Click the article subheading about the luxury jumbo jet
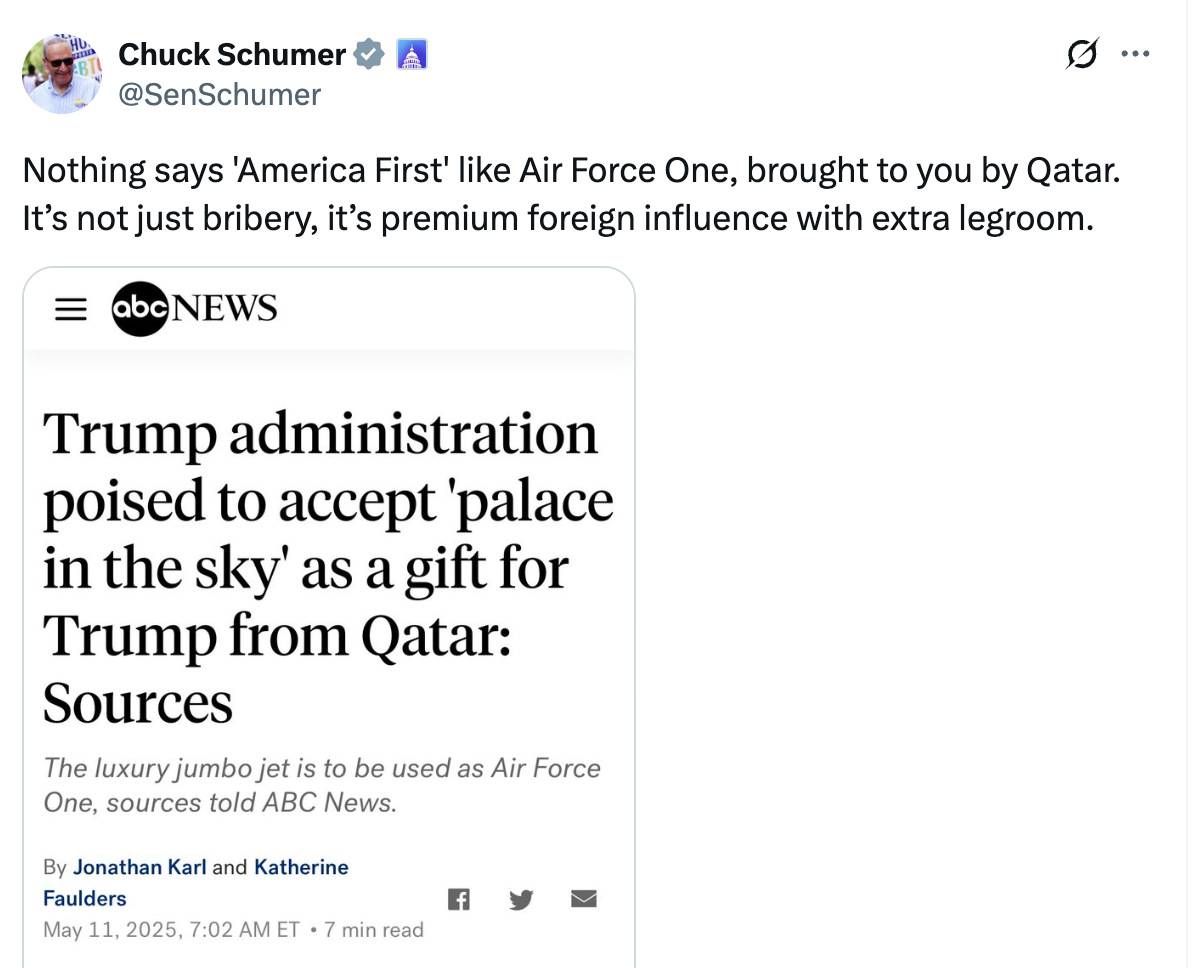Image resolution: width=1196 pixels, height=968 pixels. (320, 784)
